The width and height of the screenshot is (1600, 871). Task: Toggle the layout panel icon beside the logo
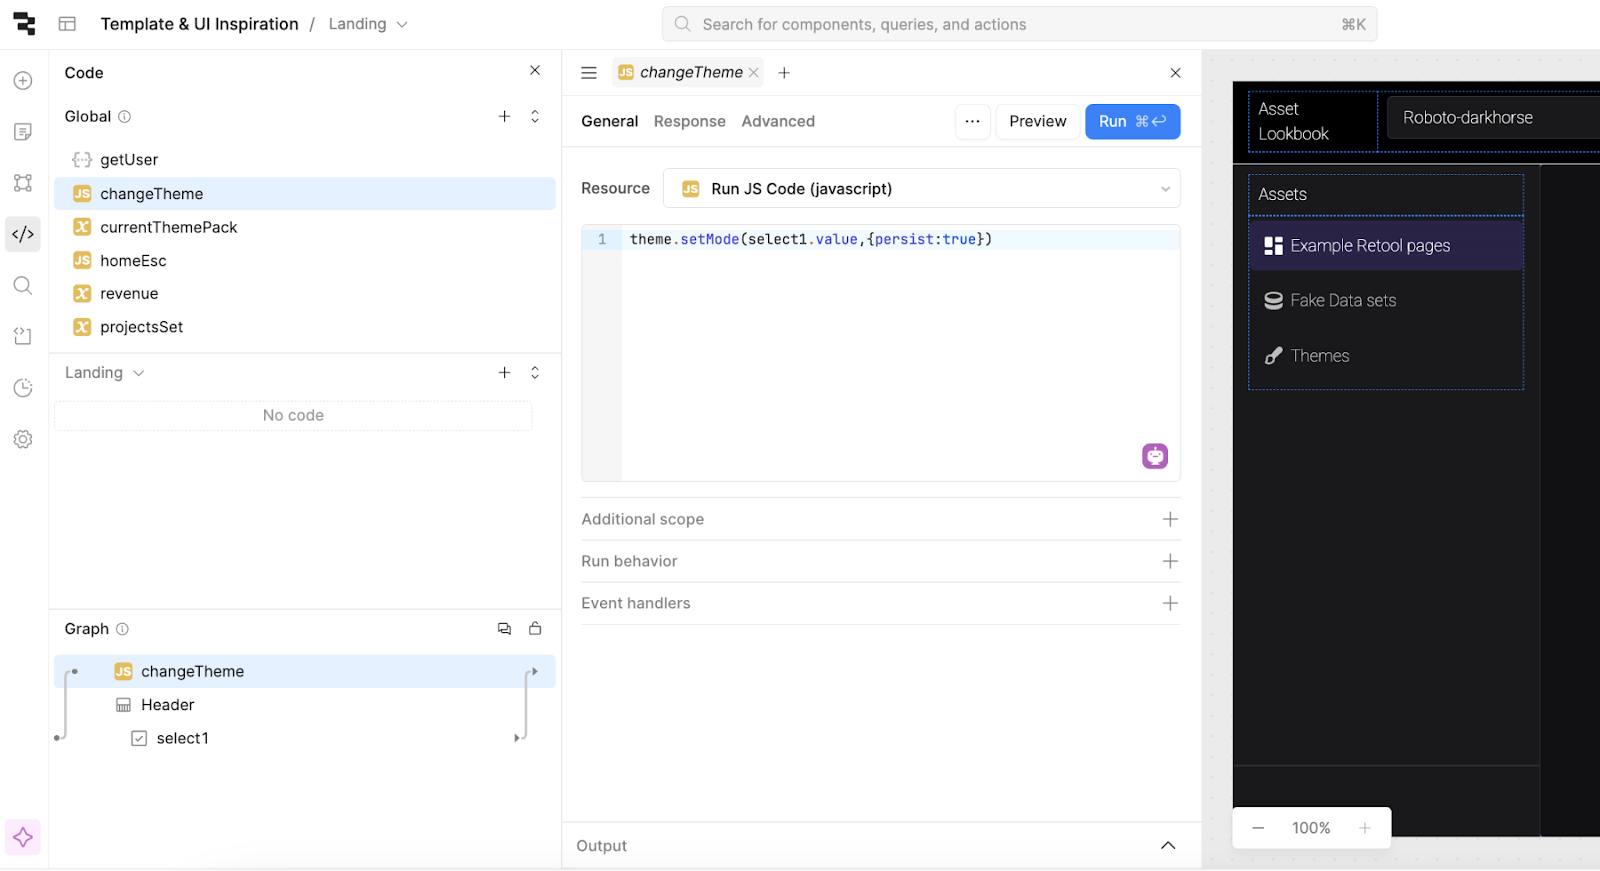tap(67, 24)
